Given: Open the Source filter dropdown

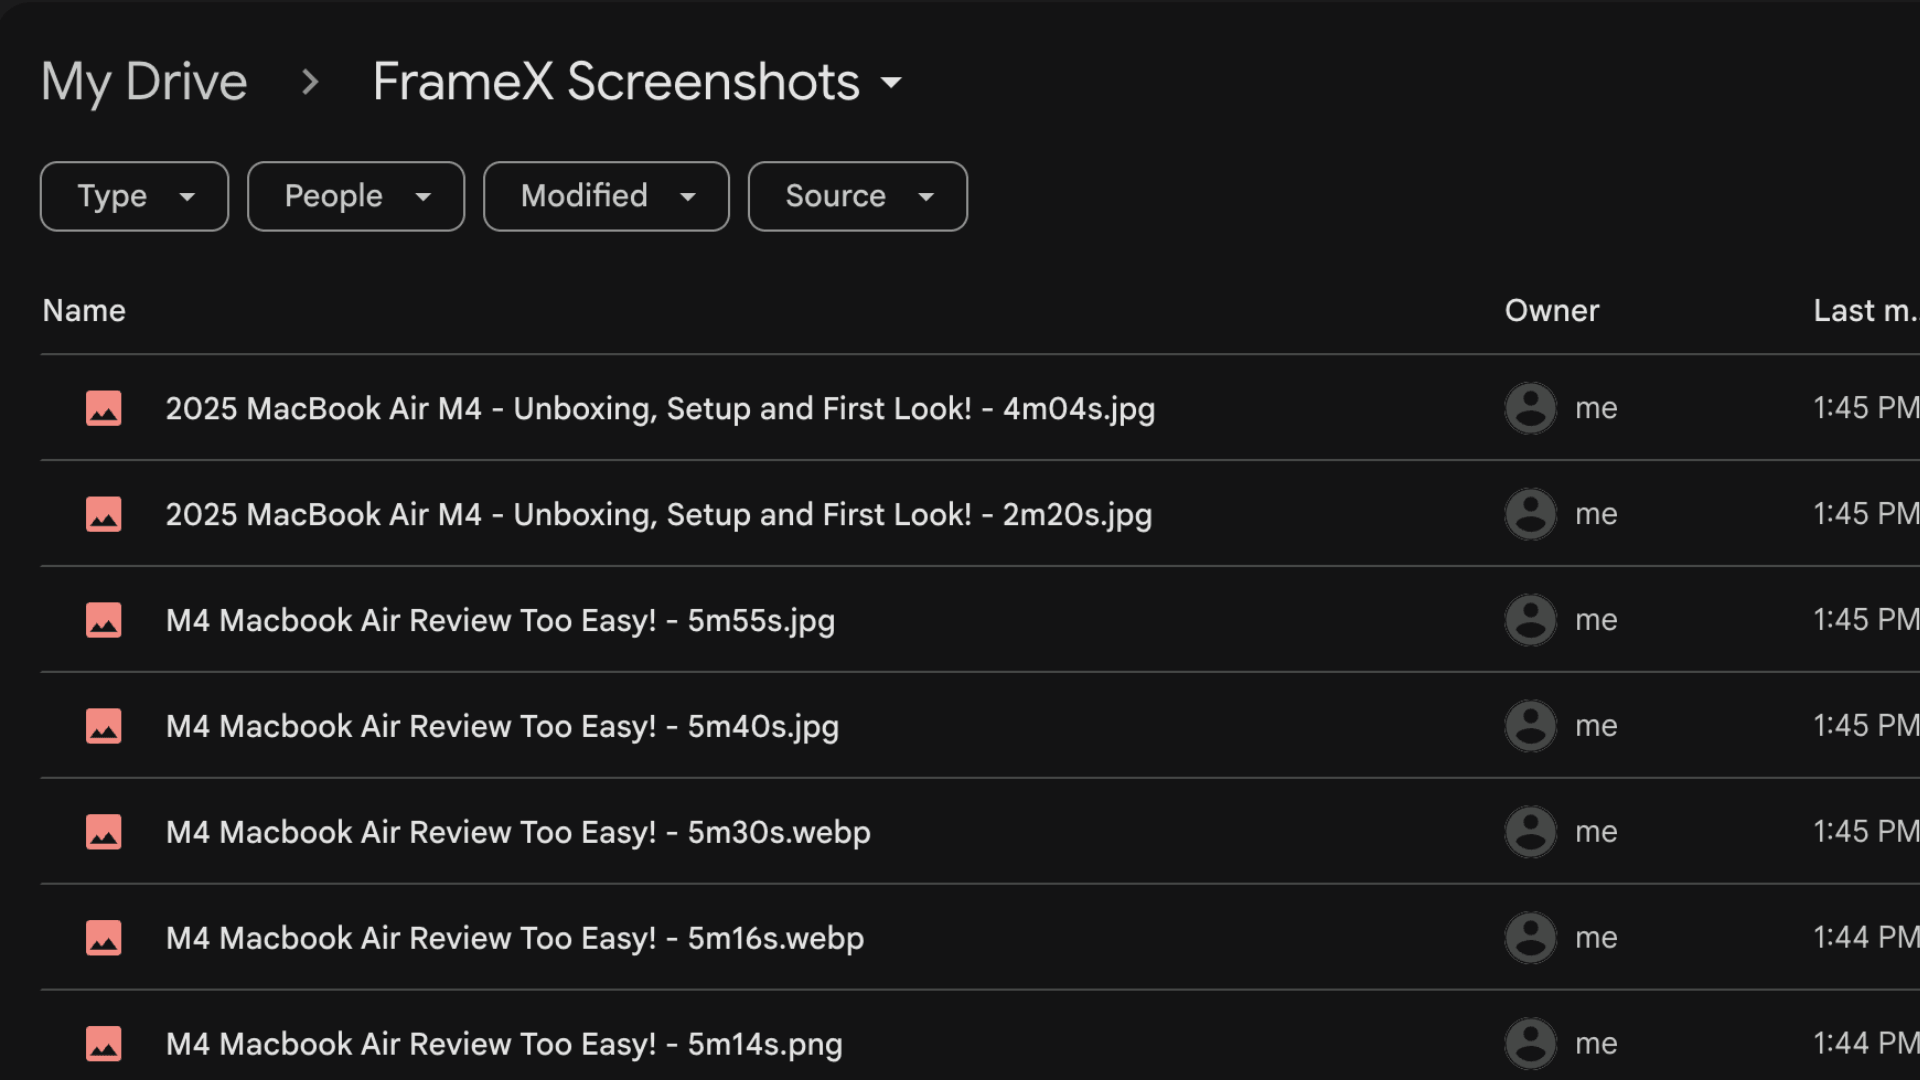Looking at the screenshot, I should pyautogui.click(x=857, y=196).
